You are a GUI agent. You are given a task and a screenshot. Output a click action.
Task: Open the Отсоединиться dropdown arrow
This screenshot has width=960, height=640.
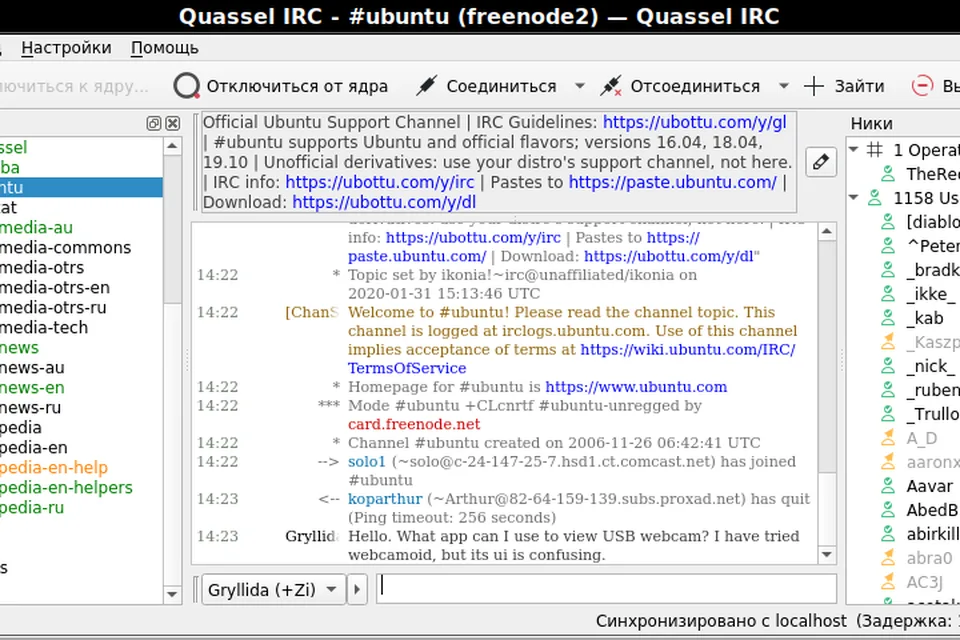[x=783, y=86]
